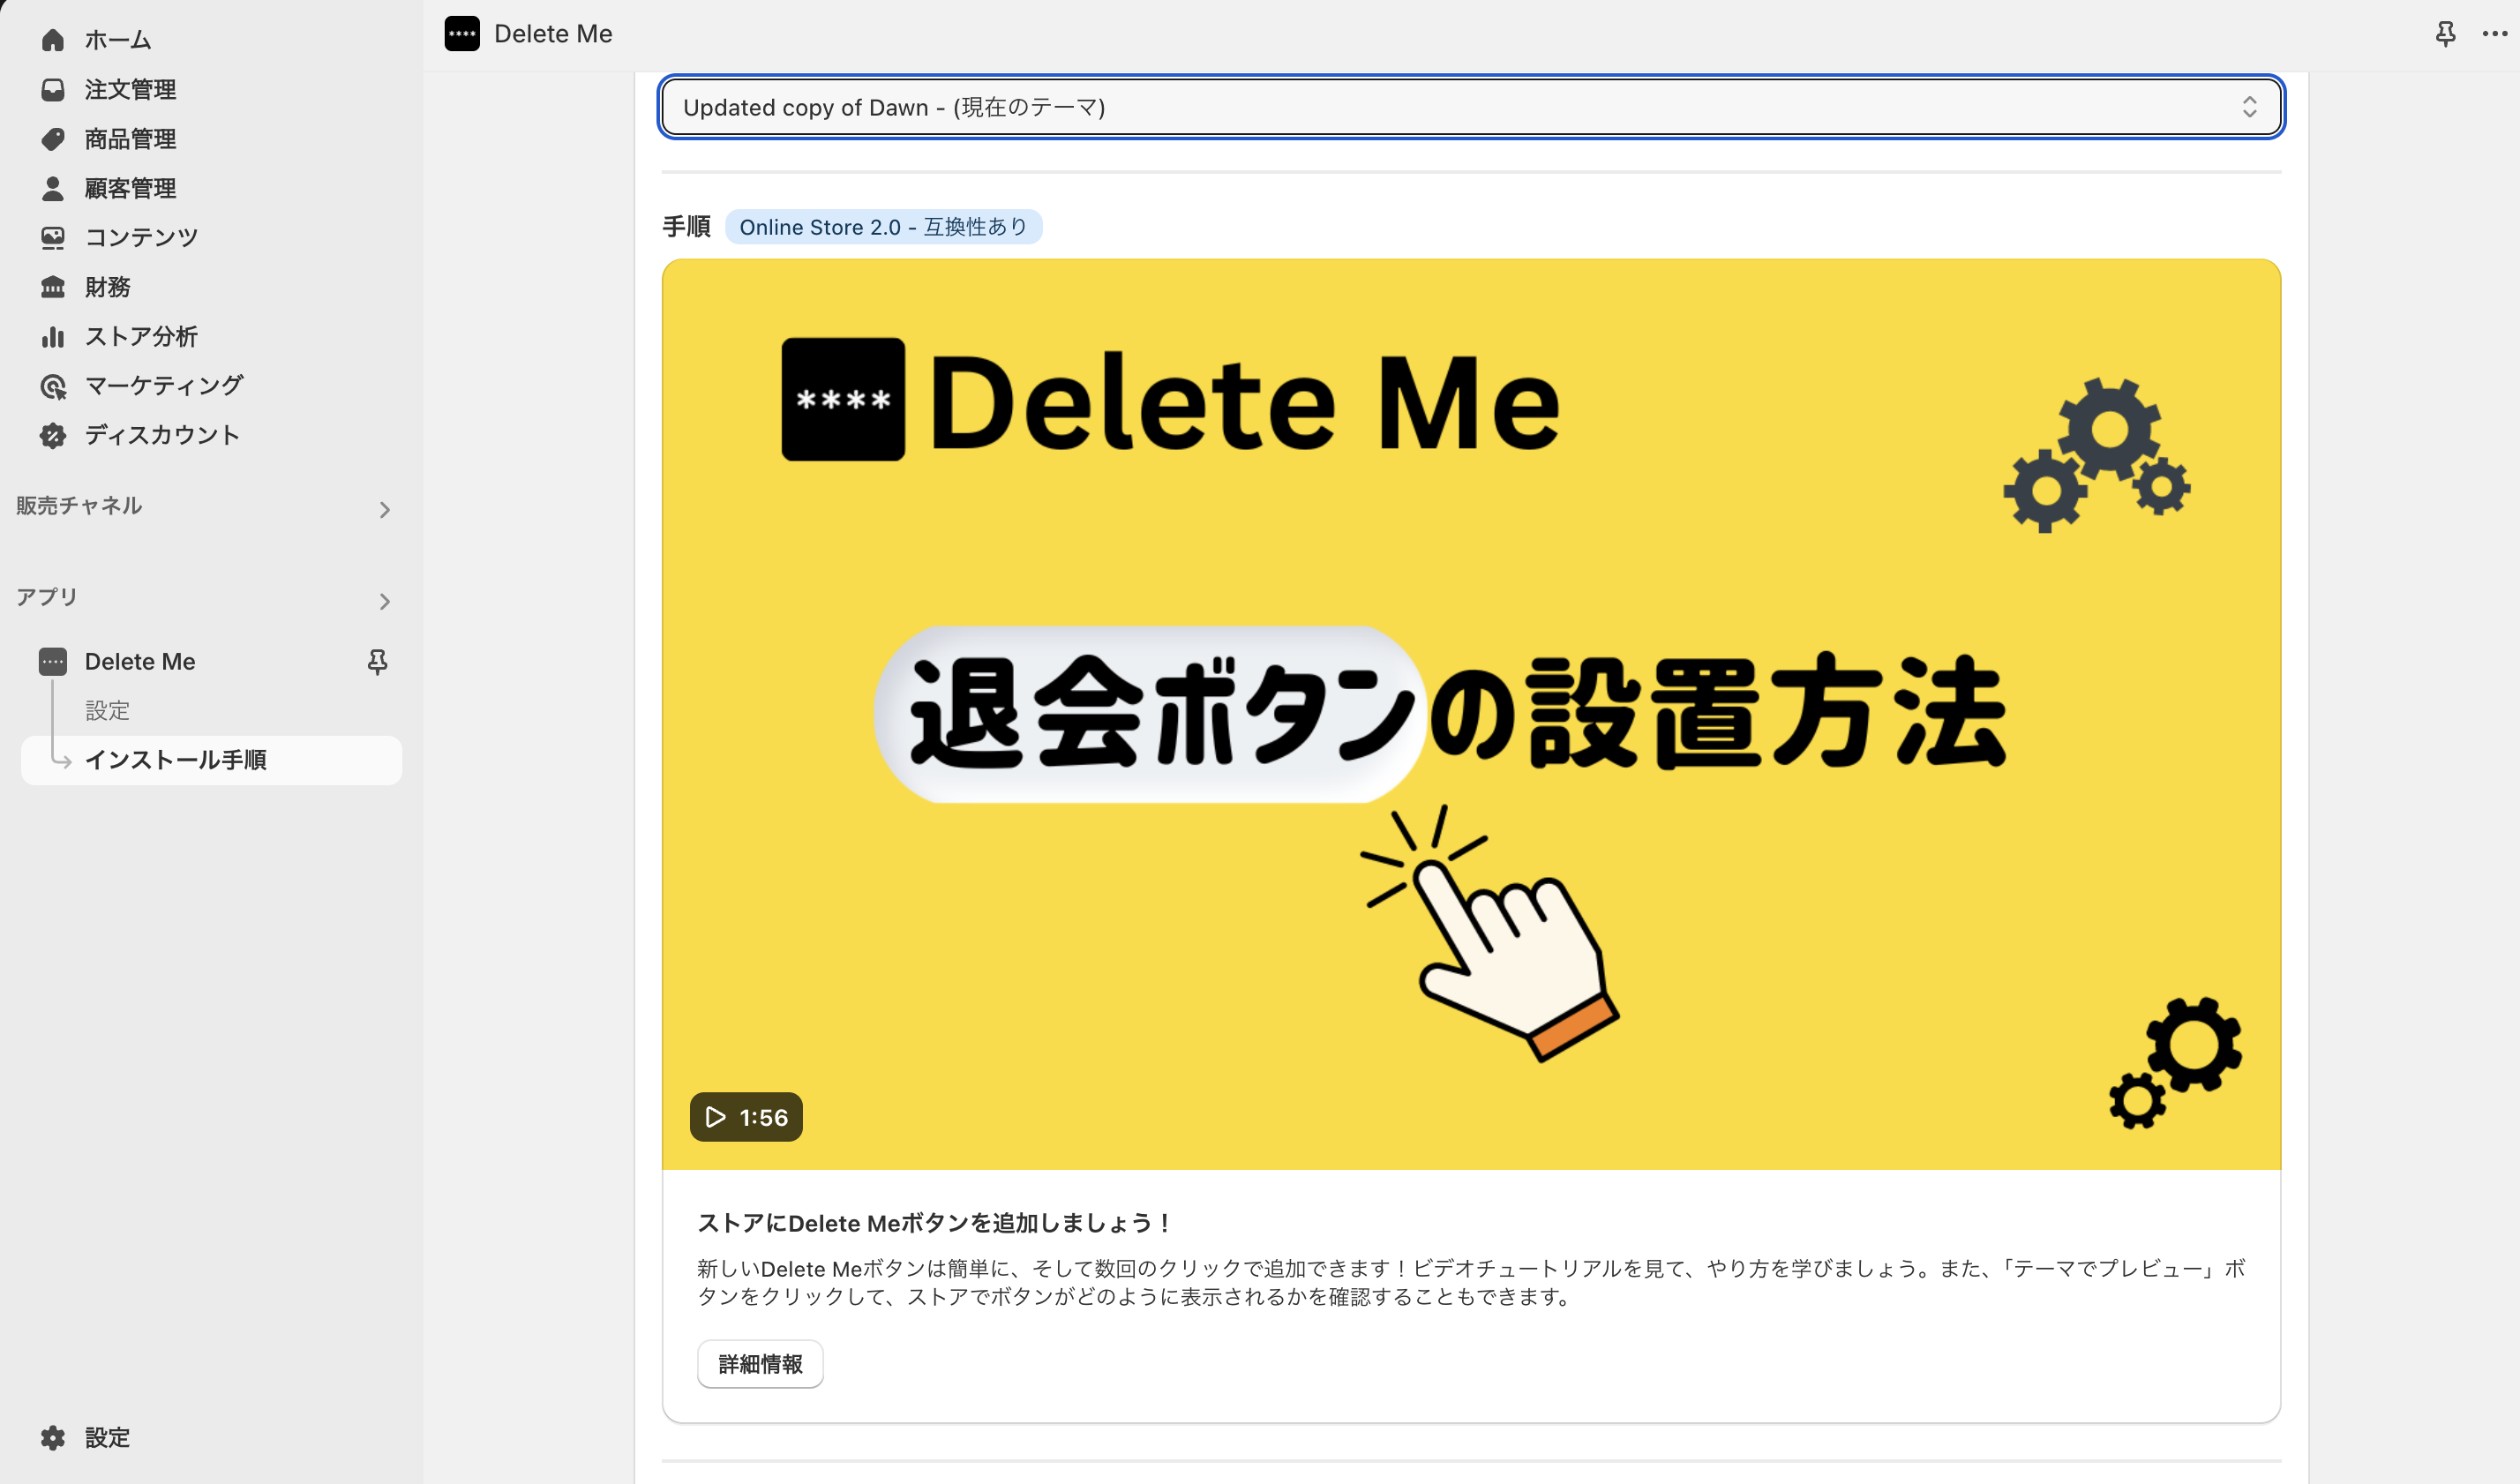The width and height of the screenshot is (2520, 1484).
Task: Click the 詳細情報 button
Action: click(760, 1364)
